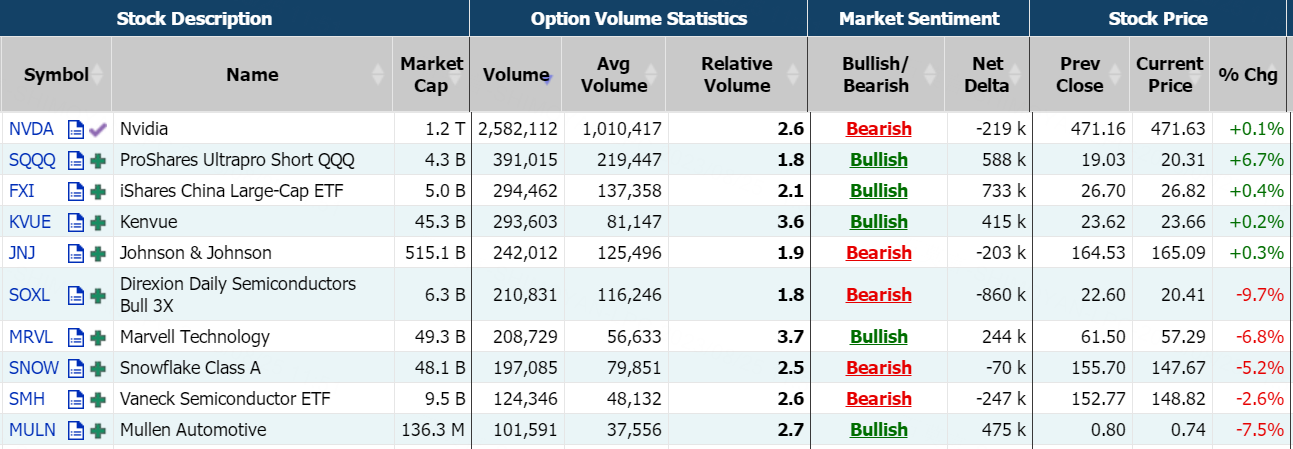Click the Bullish link for Kenvue
Image resolution: width=1293 pixels, height=449 pixels.
coord(878,222)
